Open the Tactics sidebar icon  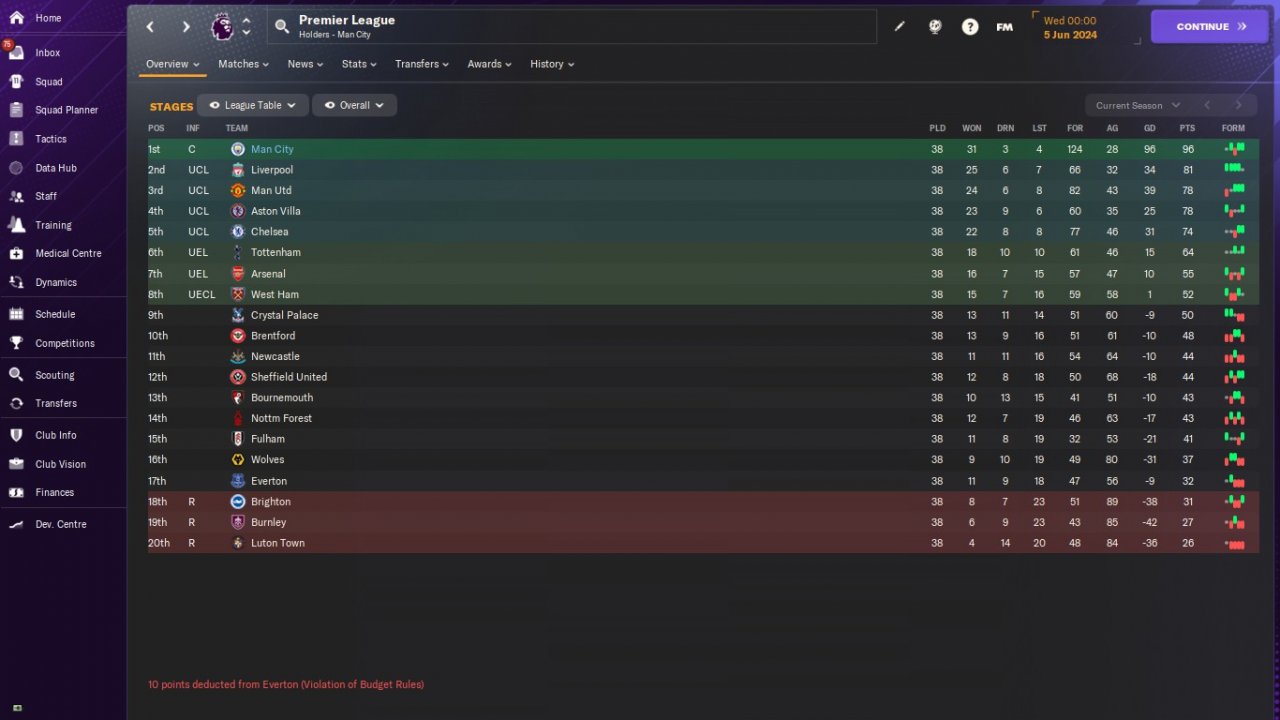pos(16,139)
